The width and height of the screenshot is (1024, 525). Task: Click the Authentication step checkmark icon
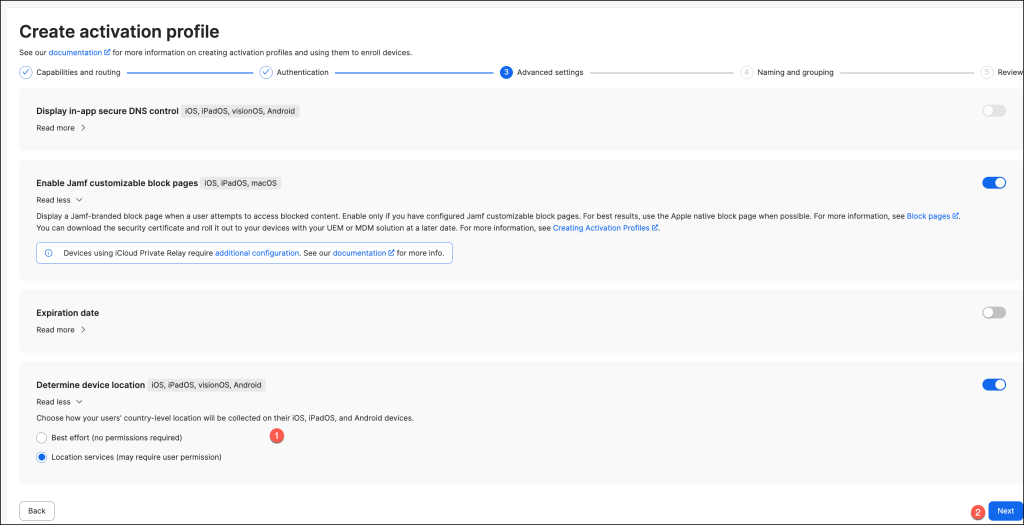point(266,72)
